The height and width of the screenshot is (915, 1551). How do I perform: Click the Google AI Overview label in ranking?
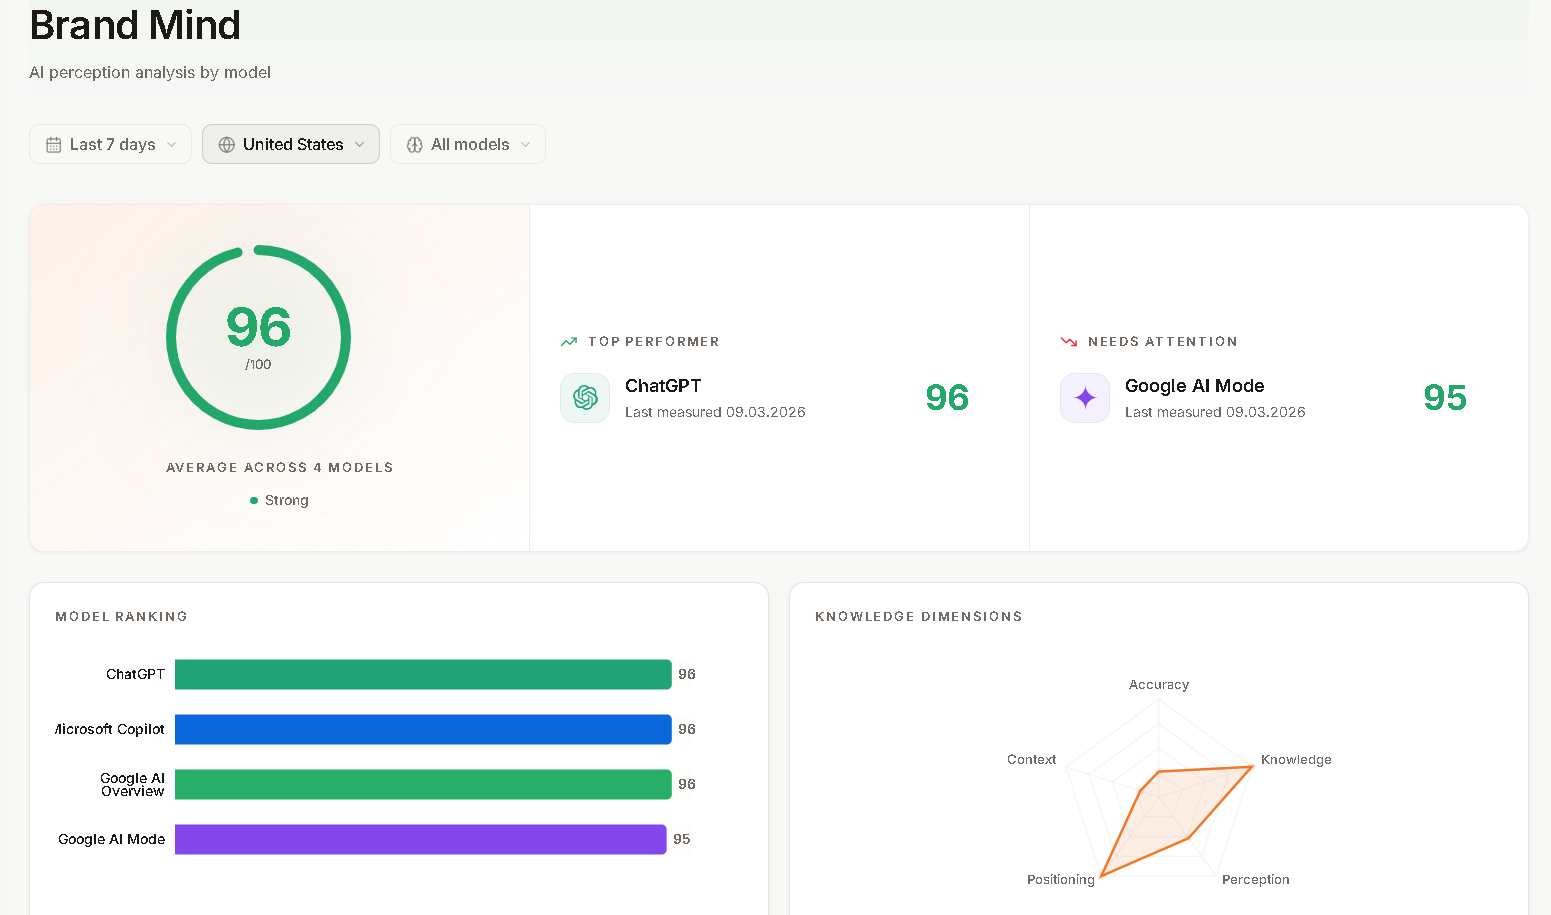pos(132,785)
